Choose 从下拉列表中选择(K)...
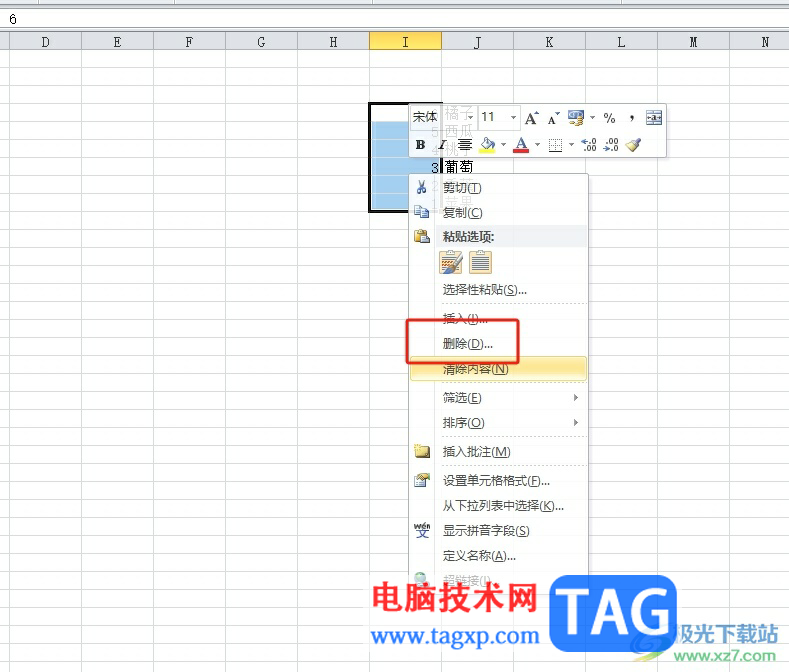Viewport: 789px width, 672px height. (x=498, y=506)
